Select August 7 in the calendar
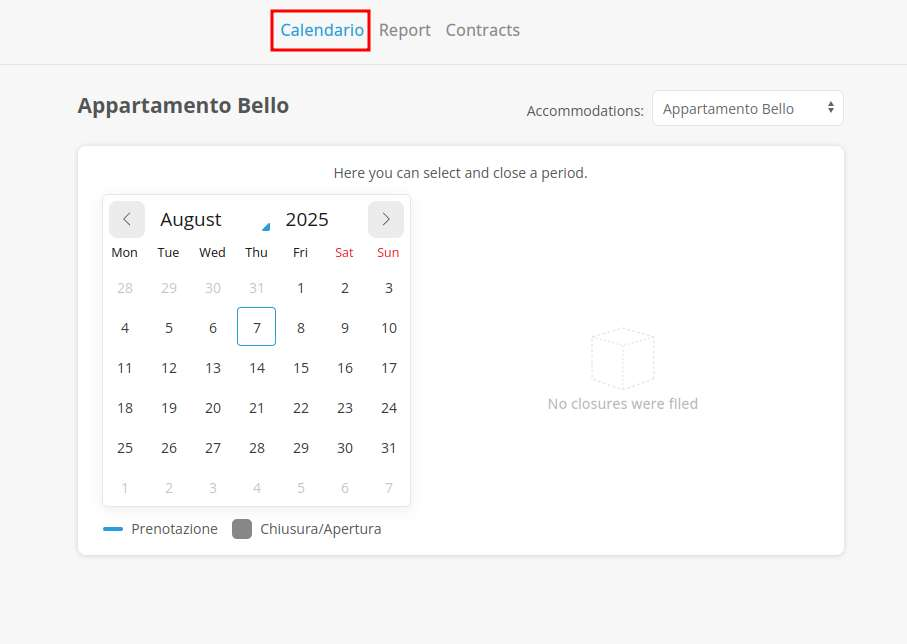This screenshot has width=907, height=644. (x=257, y=327)
